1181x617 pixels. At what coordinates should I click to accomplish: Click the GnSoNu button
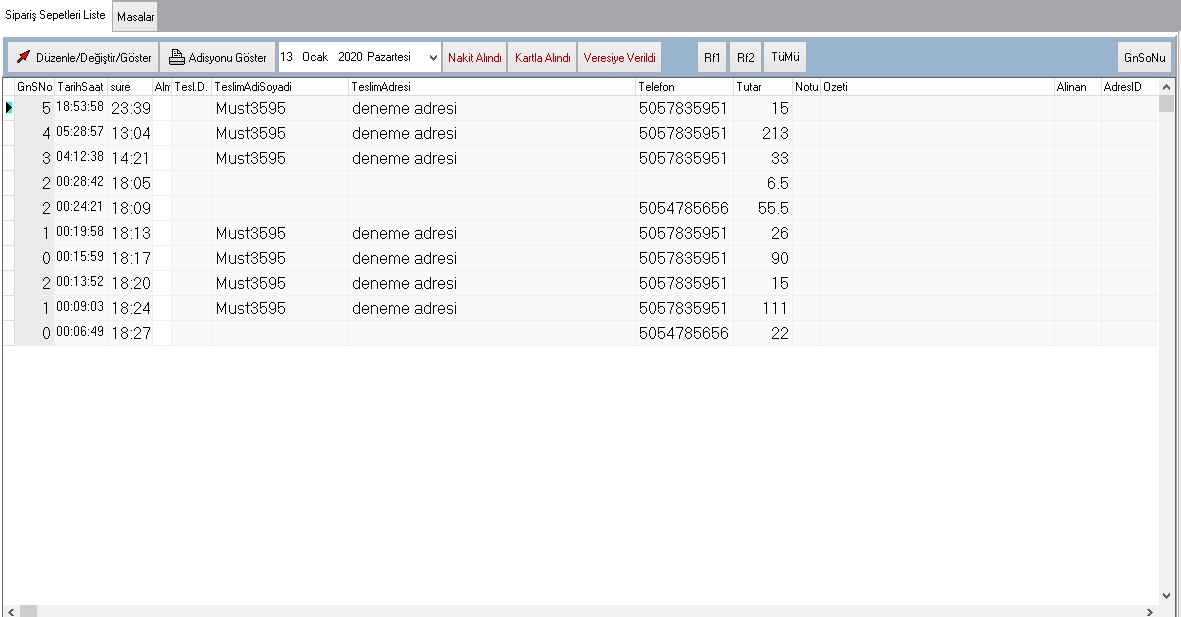pos(1144,58)
